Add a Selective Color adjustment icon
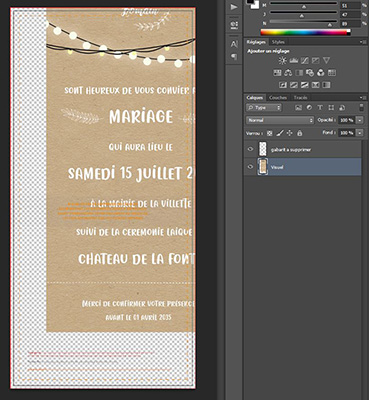This screenshot has width=369, height=400. pos(315,85)
